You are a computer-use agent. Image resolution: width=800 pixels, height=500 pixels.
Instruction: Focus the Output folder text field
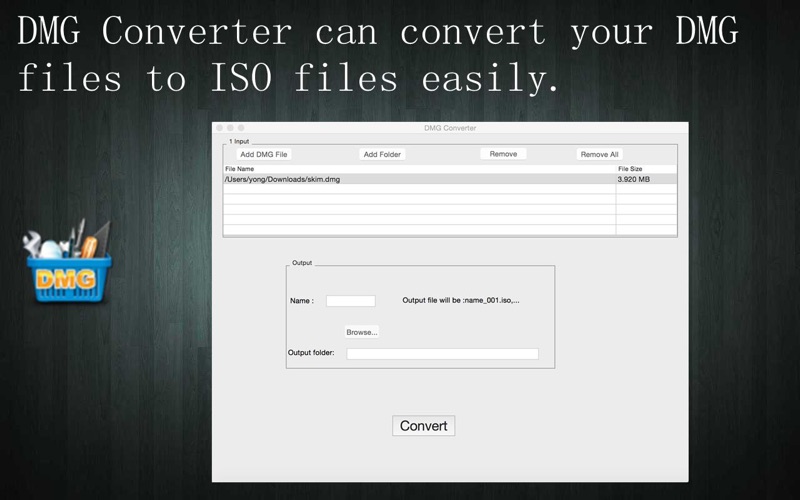point(442,354)
